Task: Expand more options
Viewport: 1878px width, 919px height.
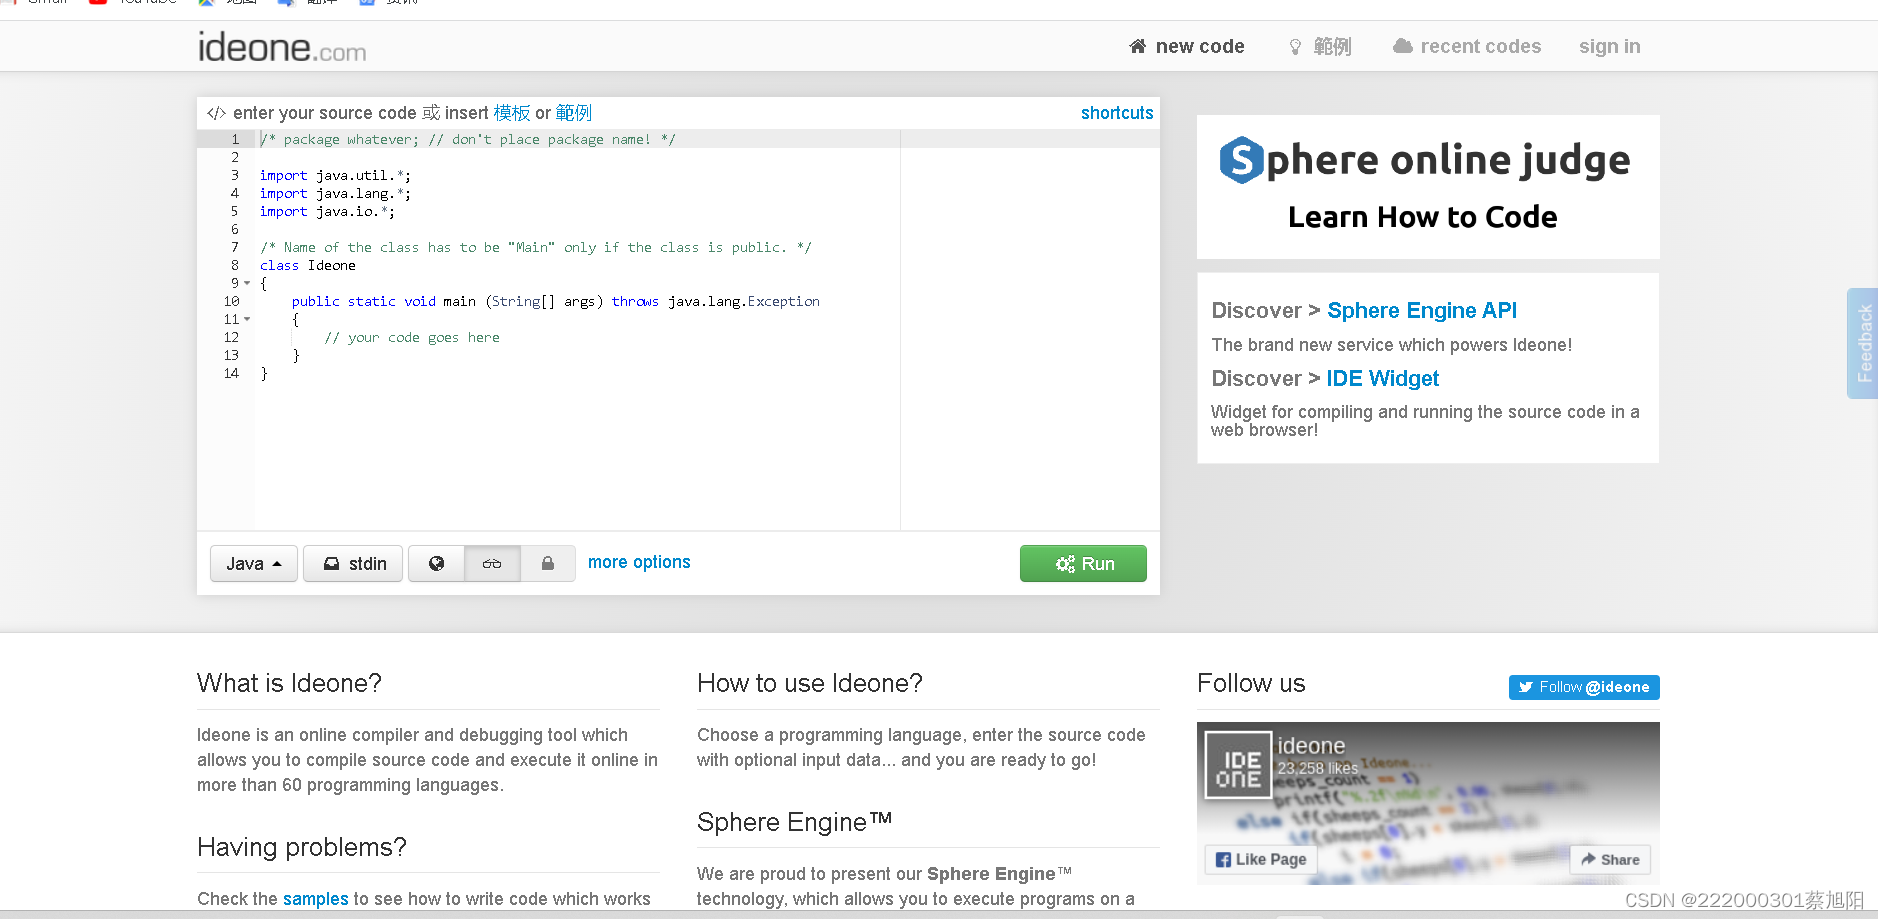Action: click(639, 562)
